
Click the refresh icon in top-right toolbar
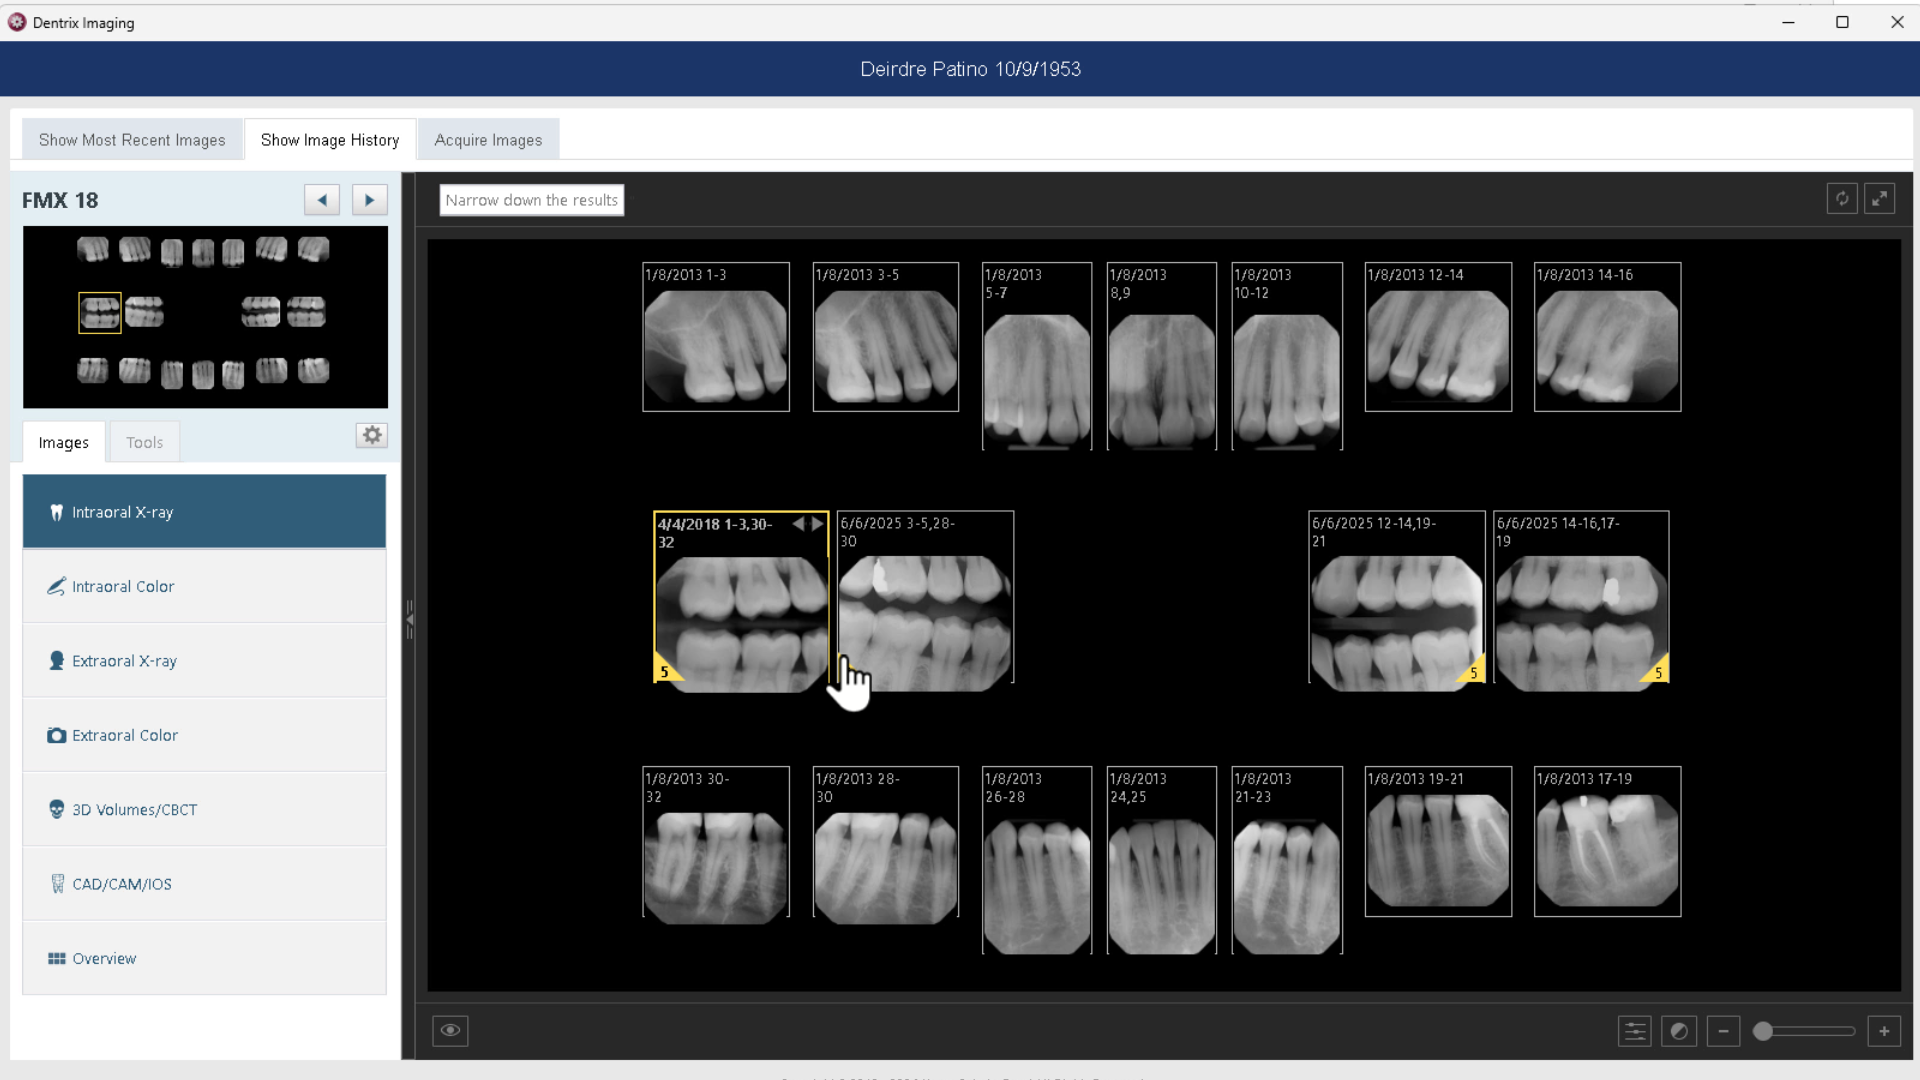pos(1841,199)
